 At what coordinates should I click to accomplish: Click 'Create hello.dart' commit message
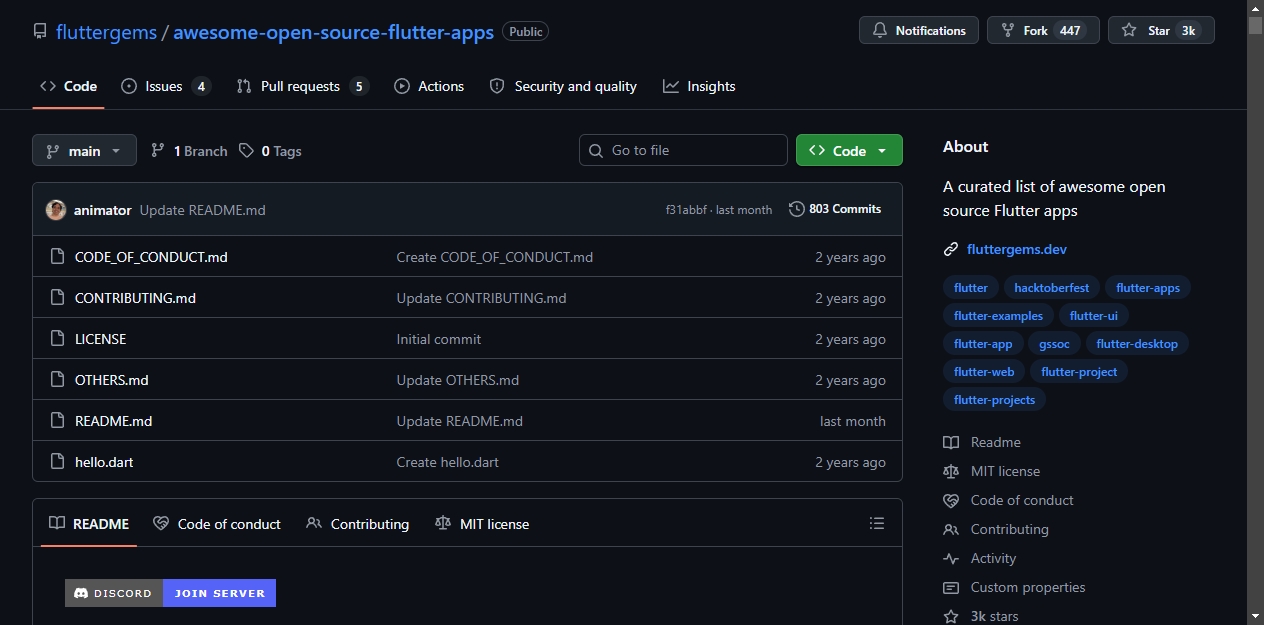448,462
